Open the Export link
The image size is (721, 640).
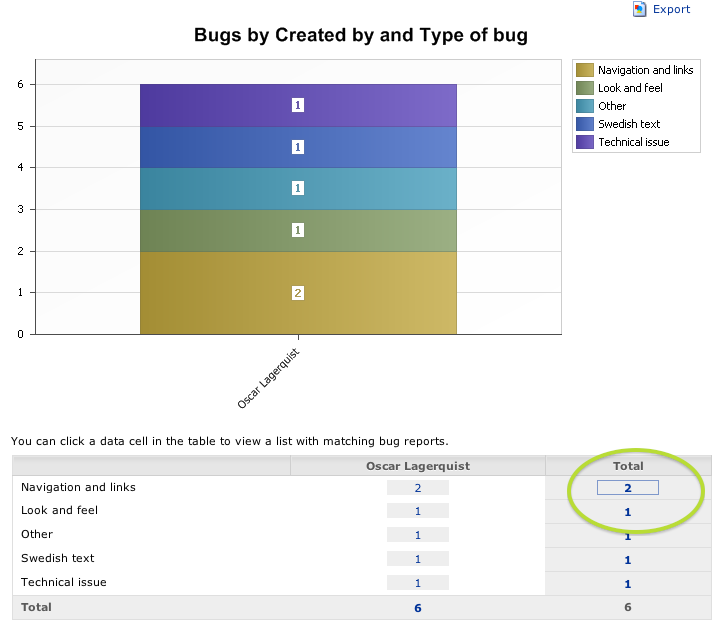(671, 9)
